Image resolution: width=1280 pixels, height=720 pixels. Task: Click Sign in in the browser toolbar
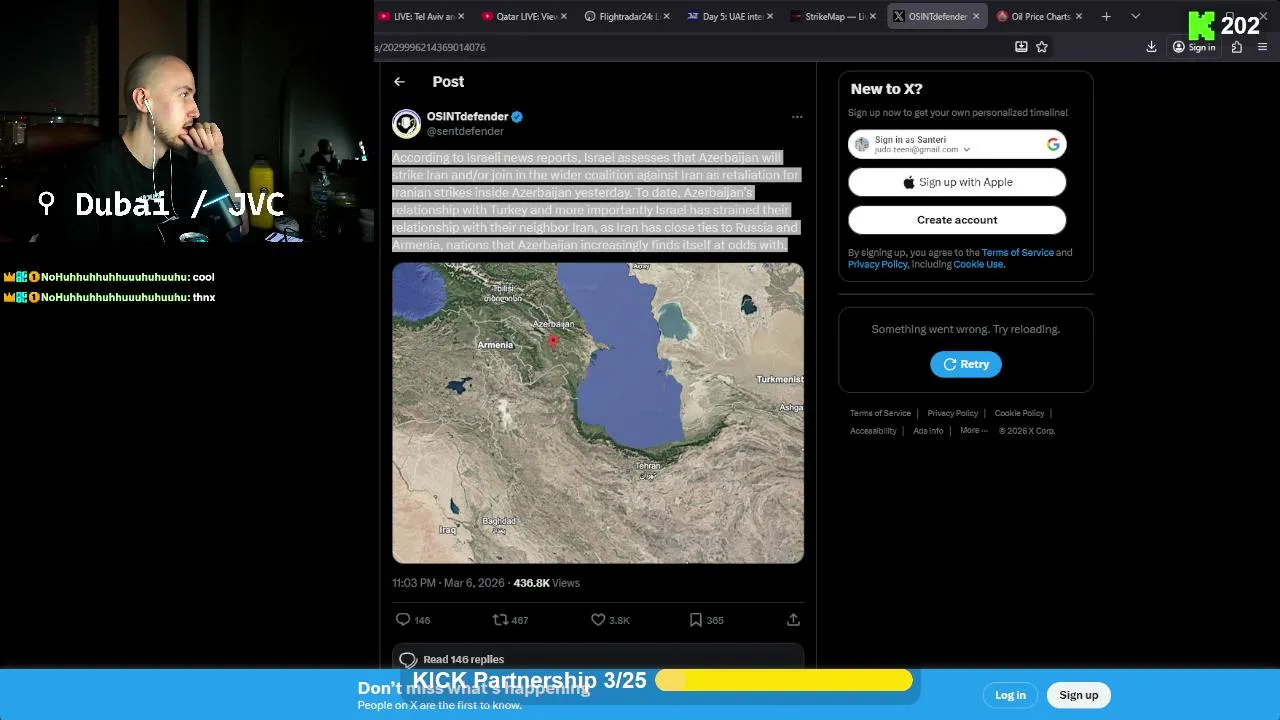(x=1194, y=47)
